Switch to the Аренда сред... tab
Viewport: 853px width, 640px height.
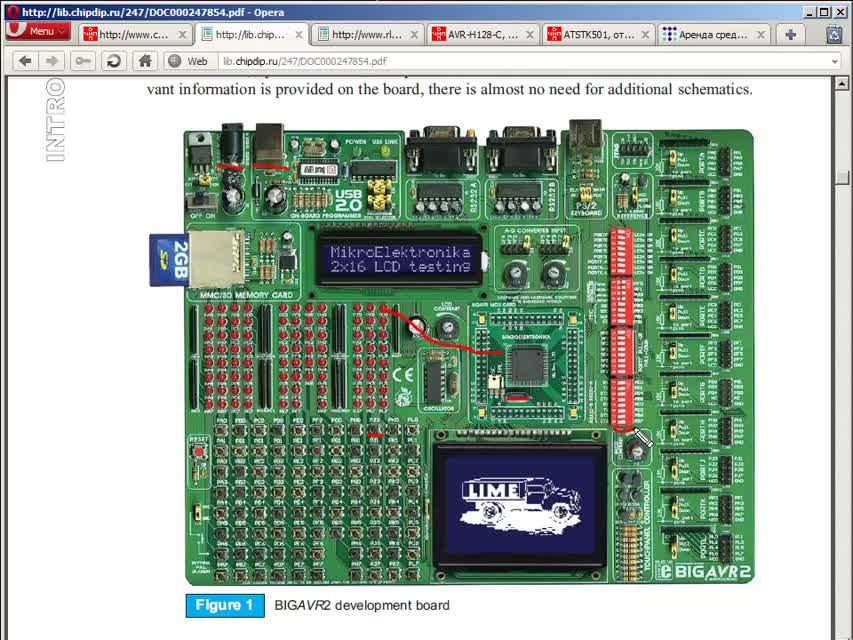[x=714, y=34]
